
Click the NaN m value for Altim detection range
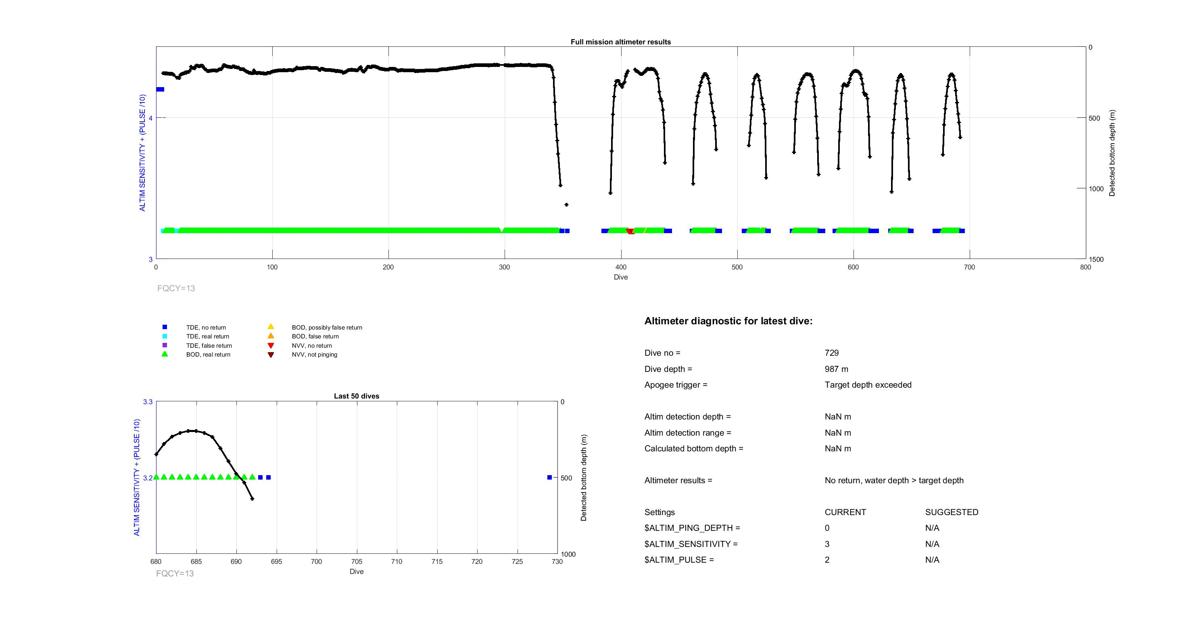click(838, 432)
